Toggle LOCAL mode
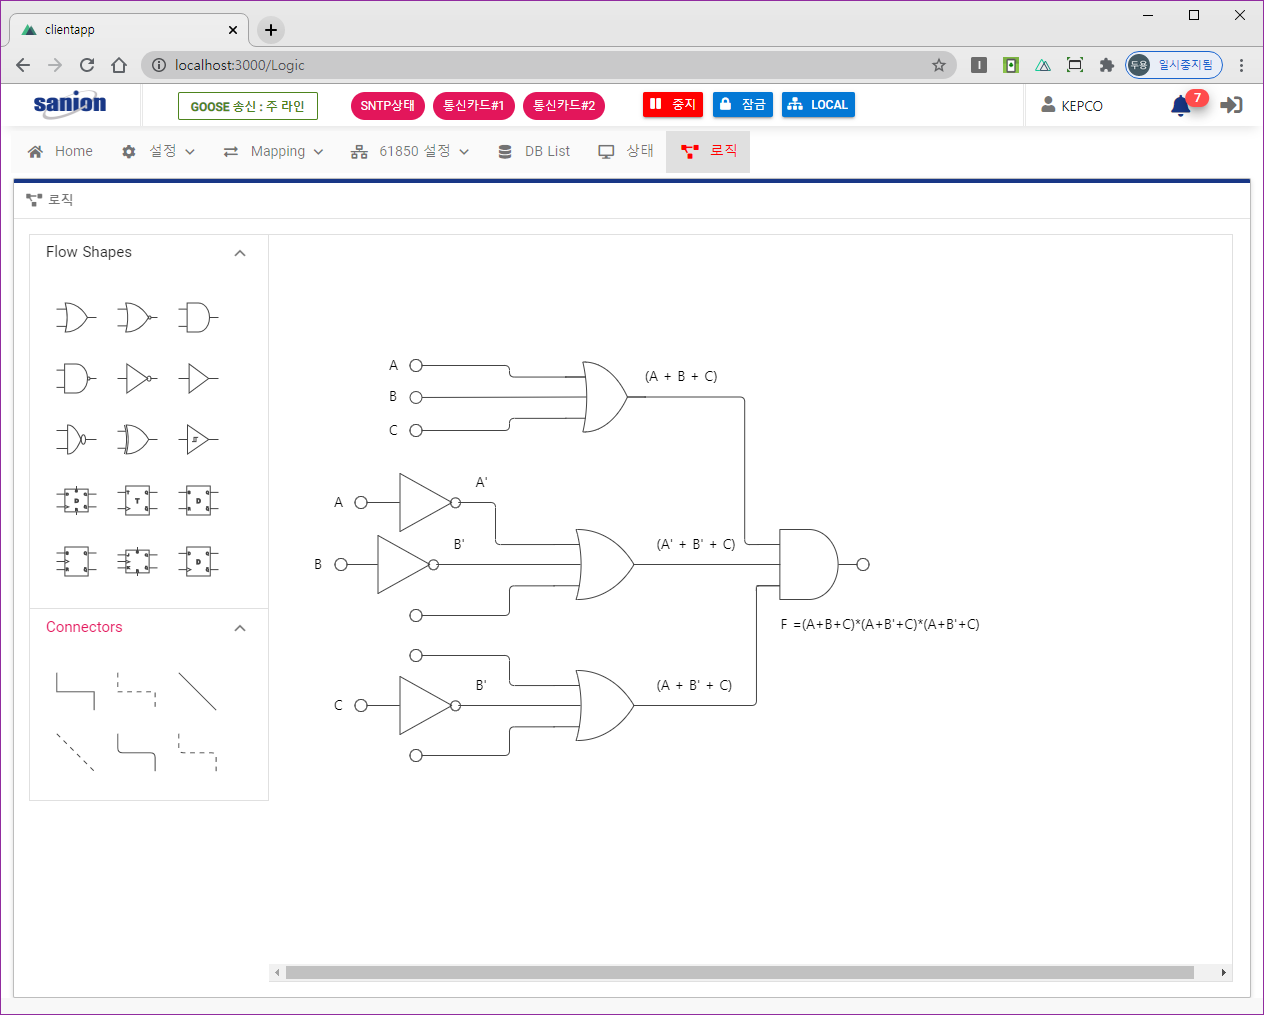1264x1015 pixels. click(x=817, y=105)
